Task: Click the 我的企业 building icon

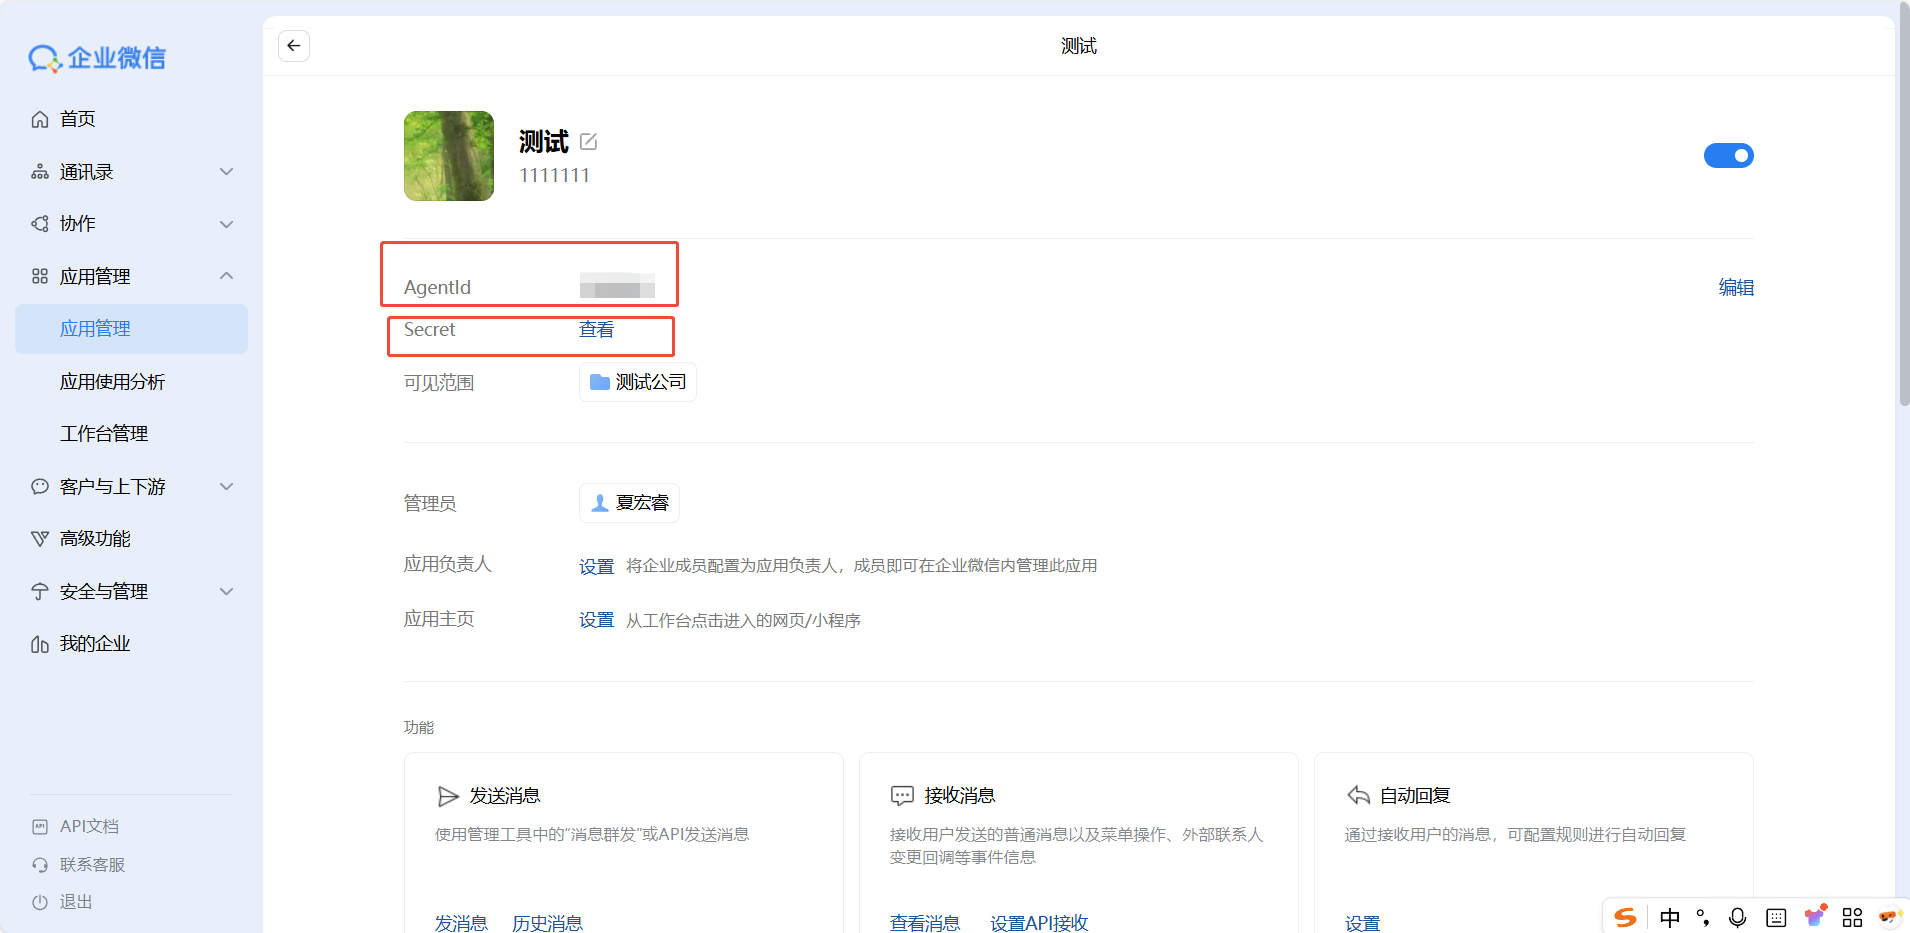Action: (x=40, y=644)
